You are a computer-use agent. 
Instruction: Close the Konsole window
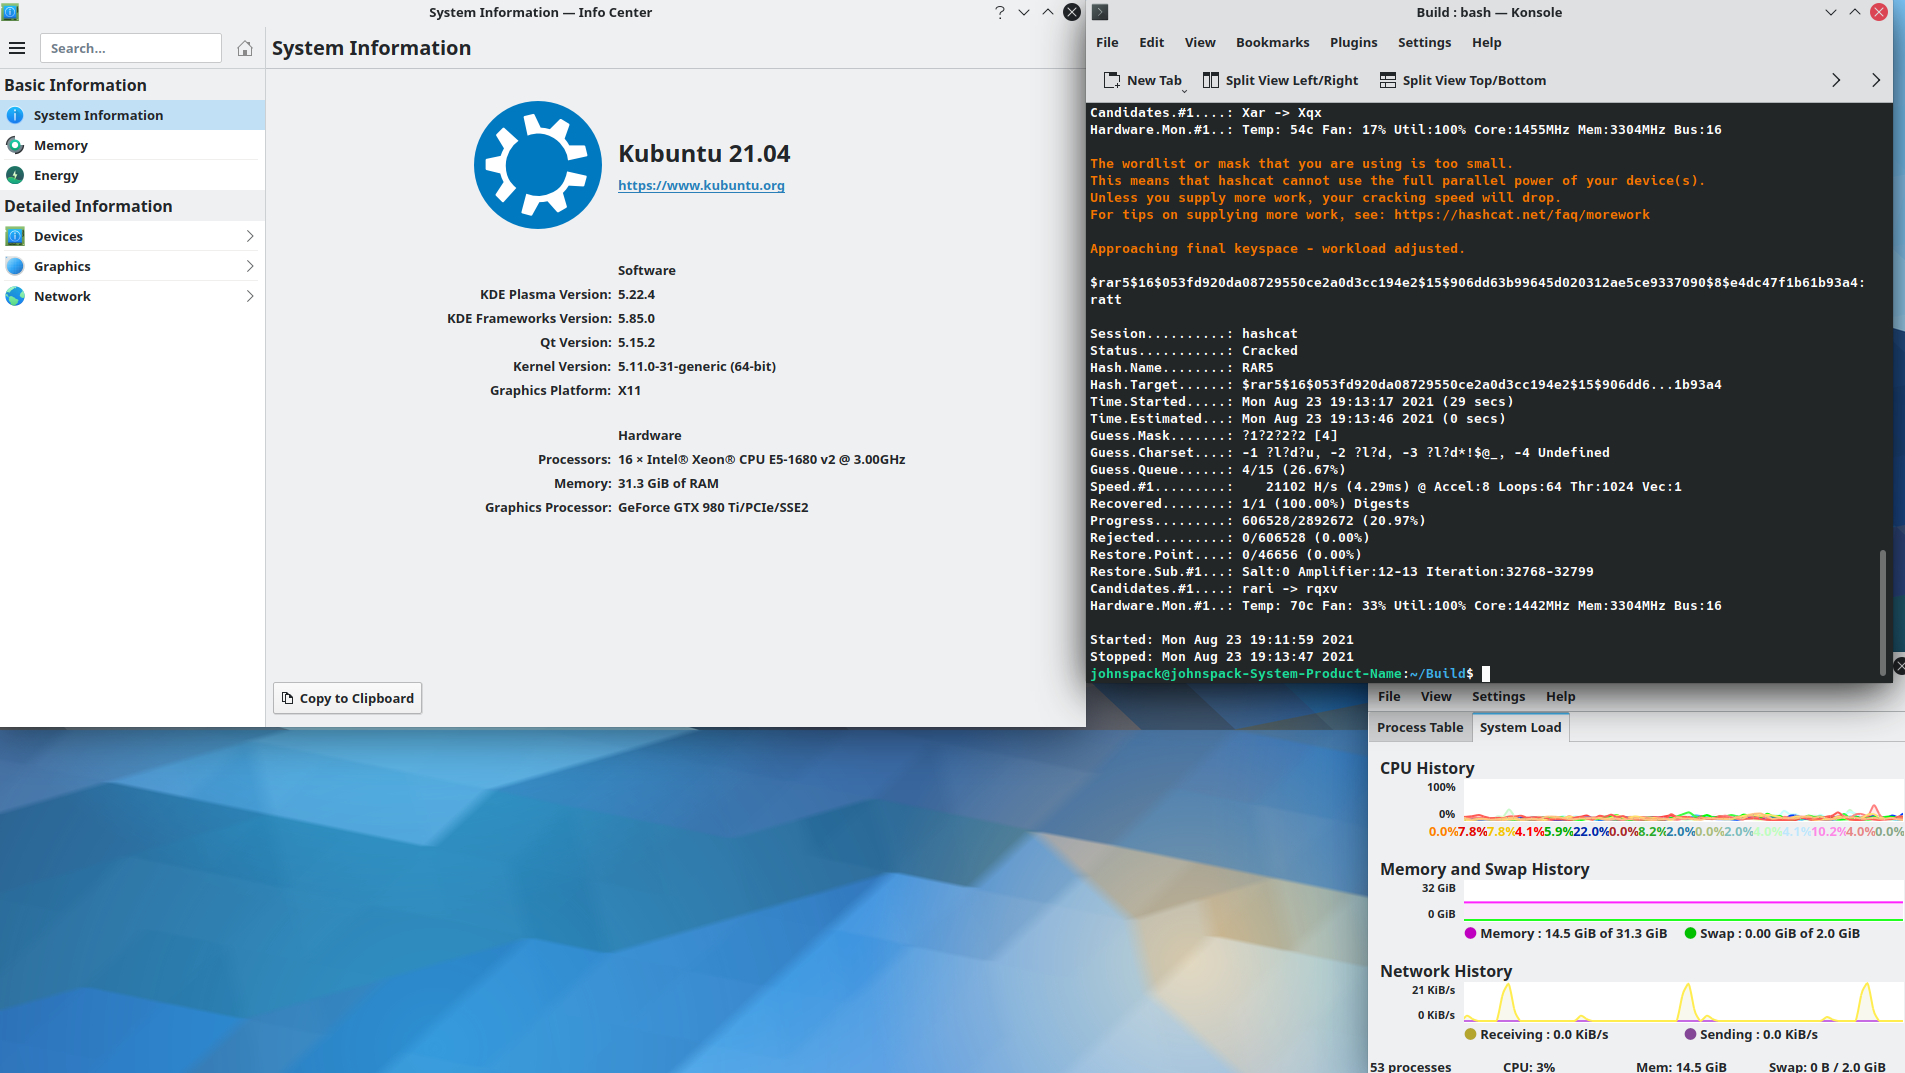(x=1879, y=12)
